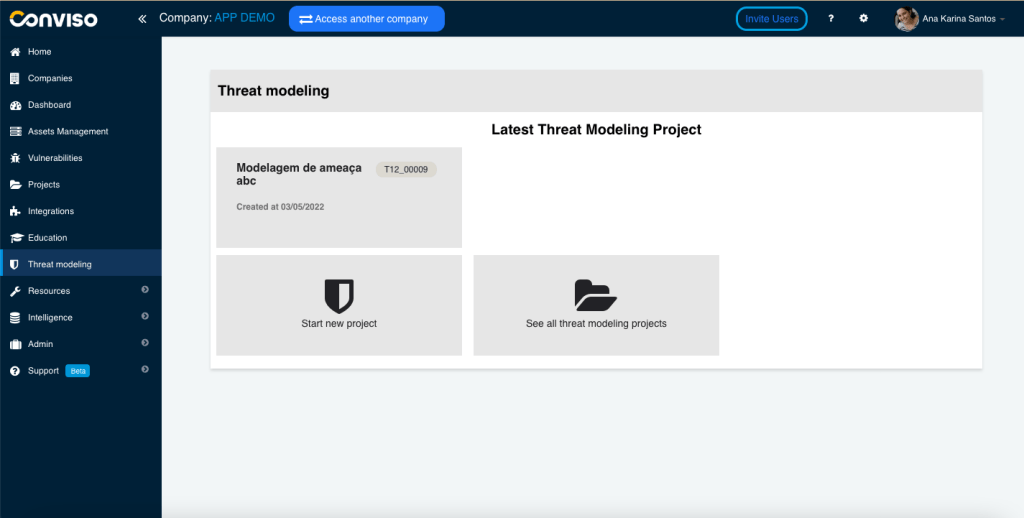
Task: Click the Support label in sidebar
Action: pos(43,371)
